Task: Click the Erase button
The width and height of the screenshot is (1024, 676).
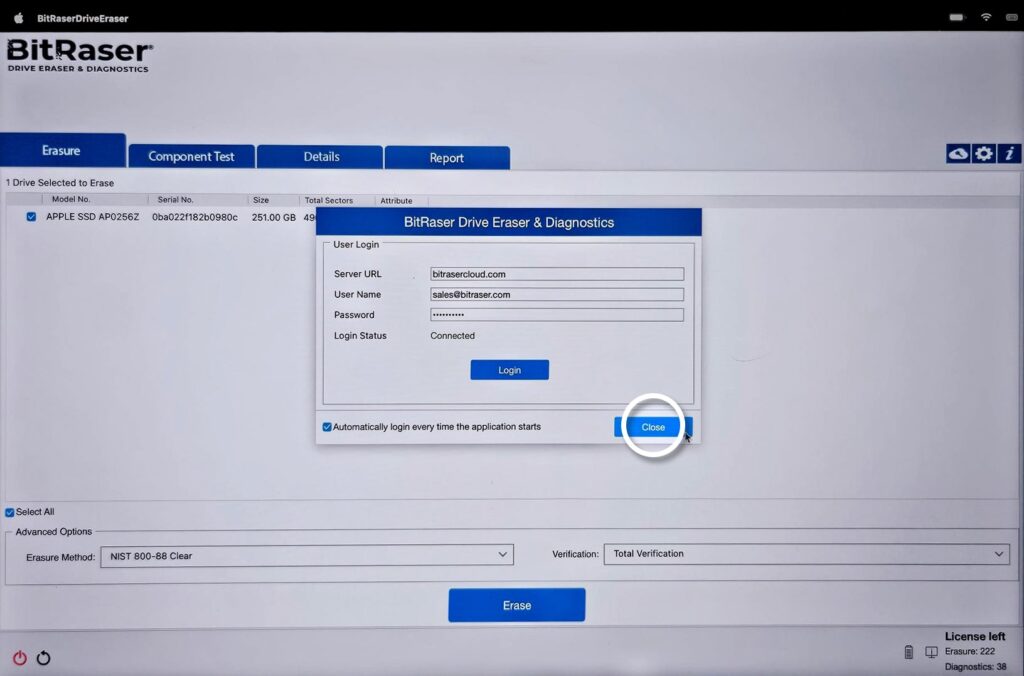Action: pyautogui.click(x=517, y=605)
